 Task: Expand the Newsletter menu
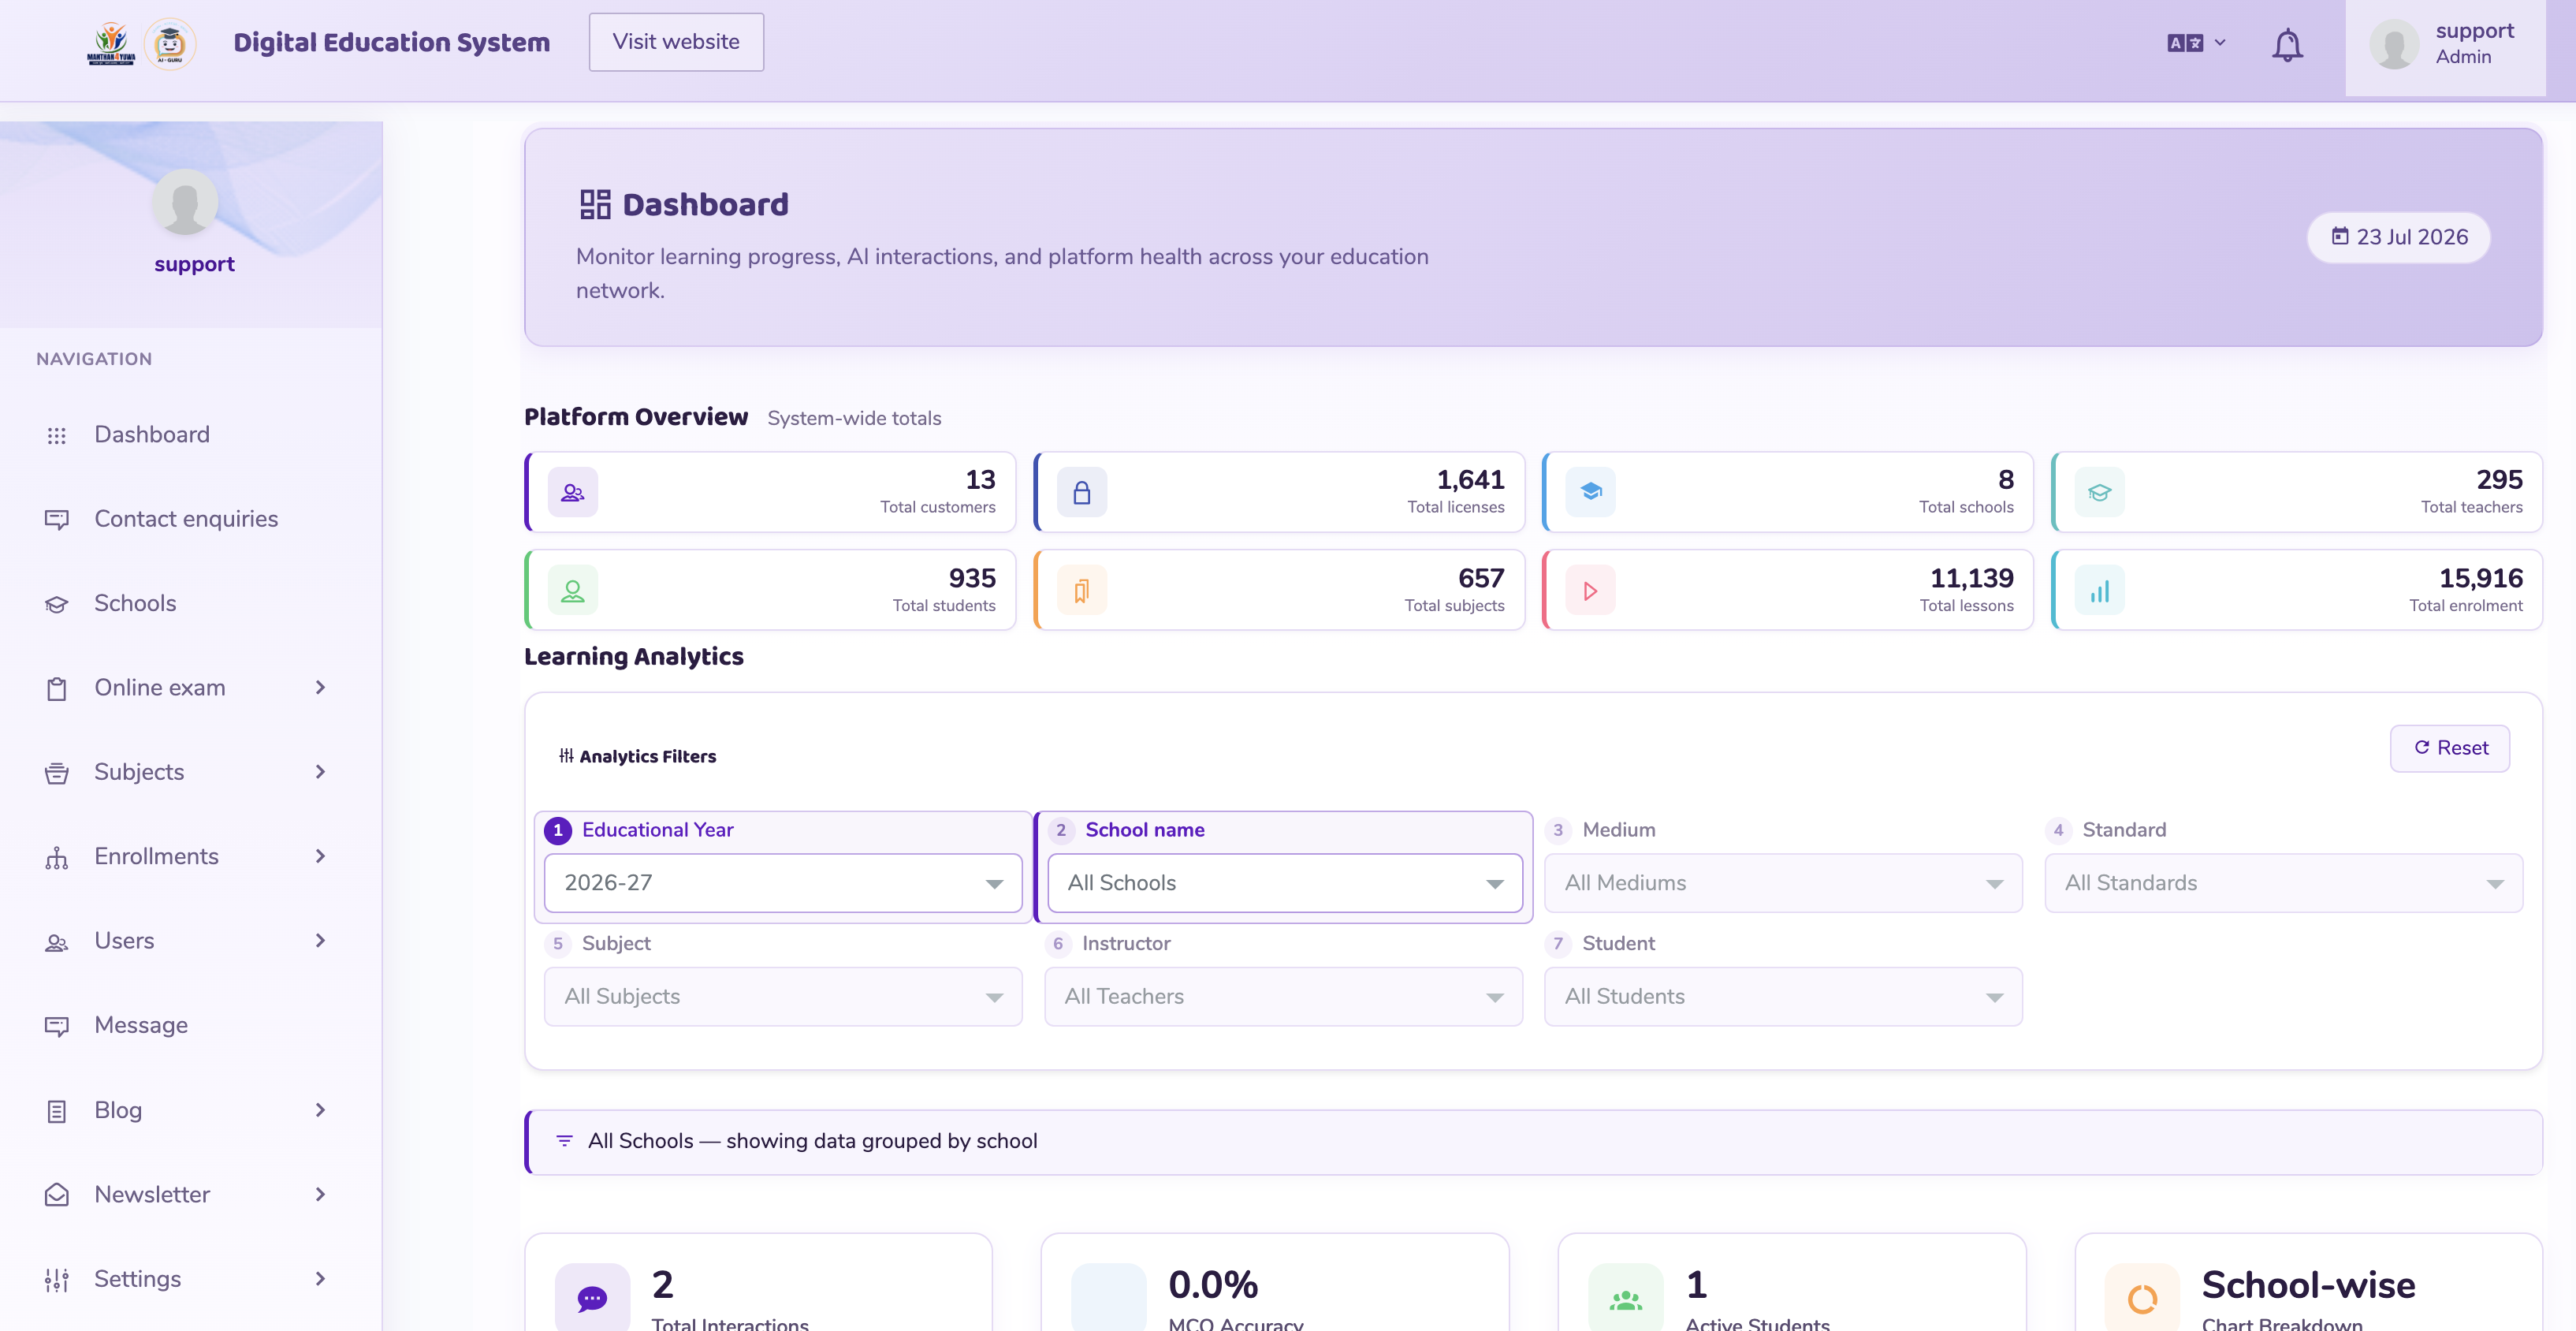tap(190, 1195)
